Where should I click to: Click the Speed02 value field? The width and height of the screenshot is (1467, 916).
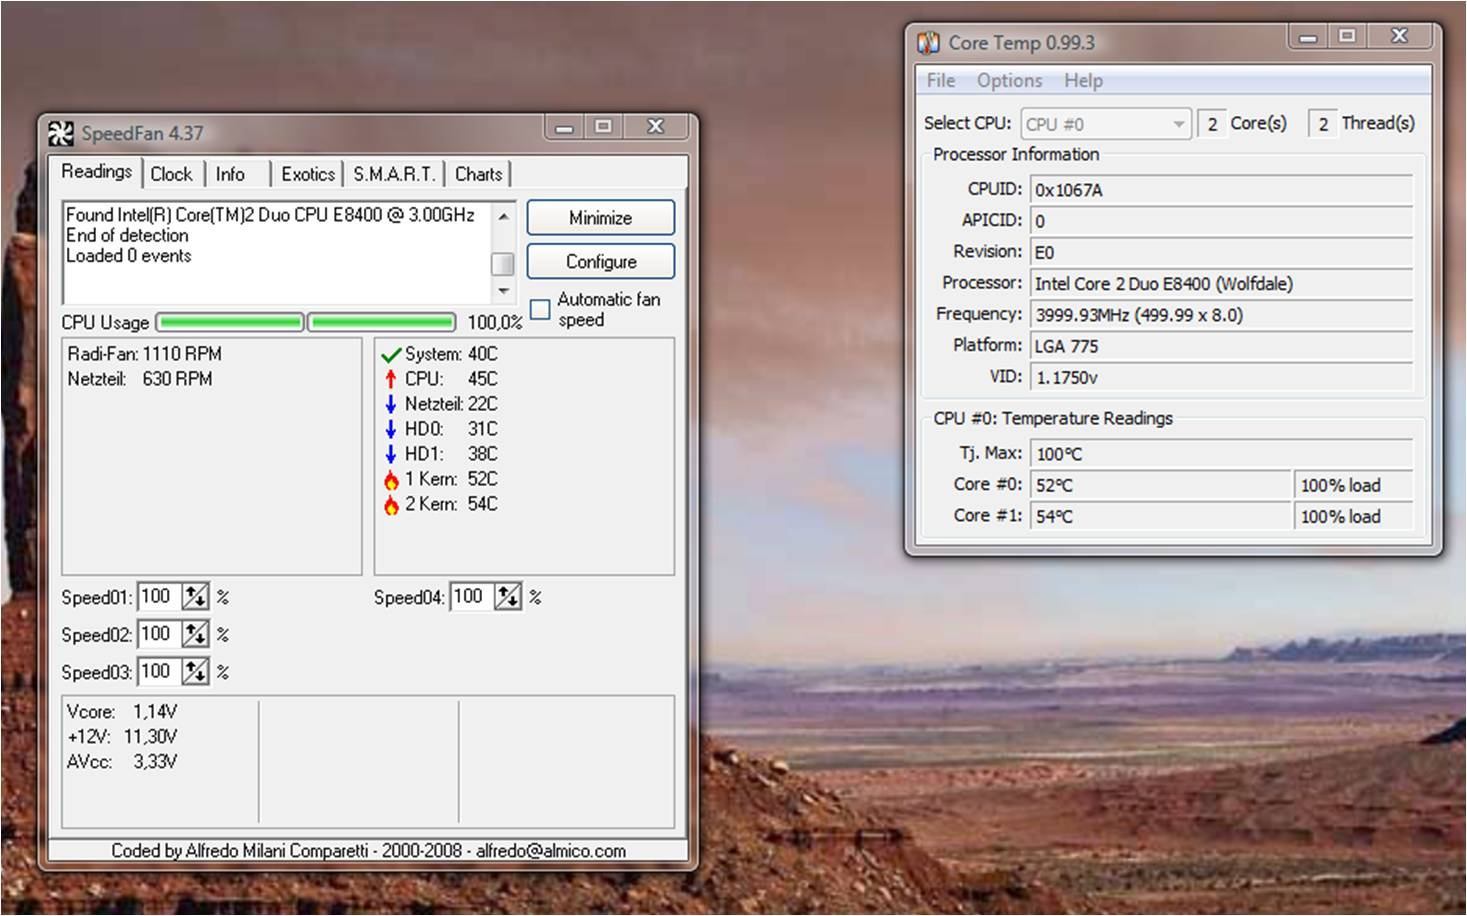point(159,634)
